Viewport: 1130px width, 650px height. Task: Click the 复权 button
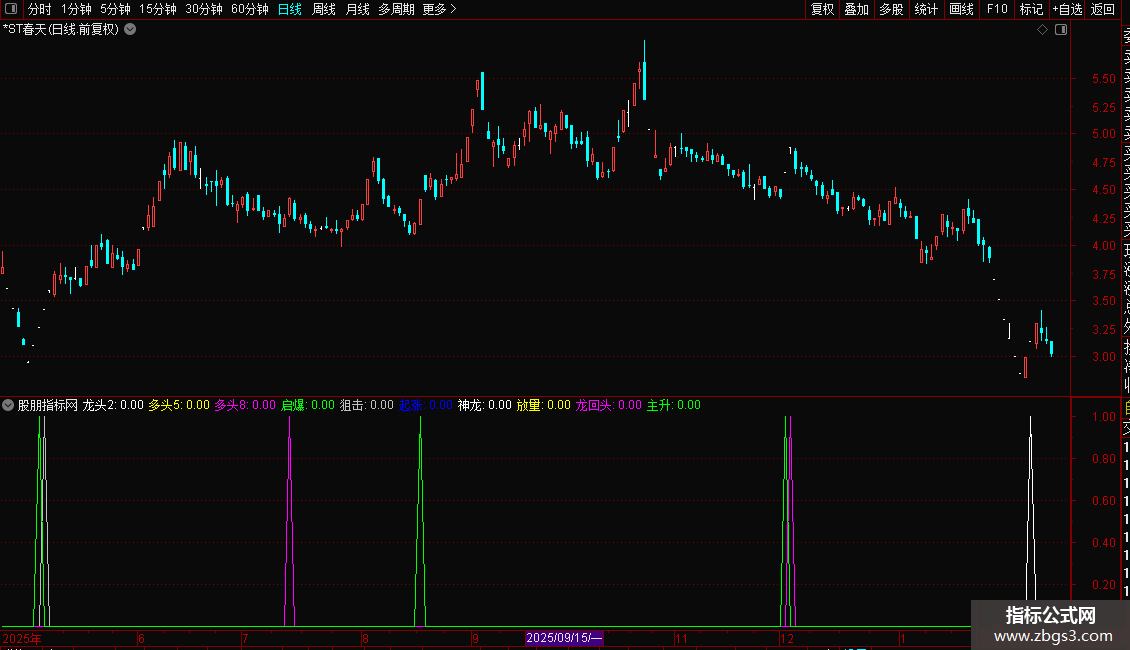(822, 9)
